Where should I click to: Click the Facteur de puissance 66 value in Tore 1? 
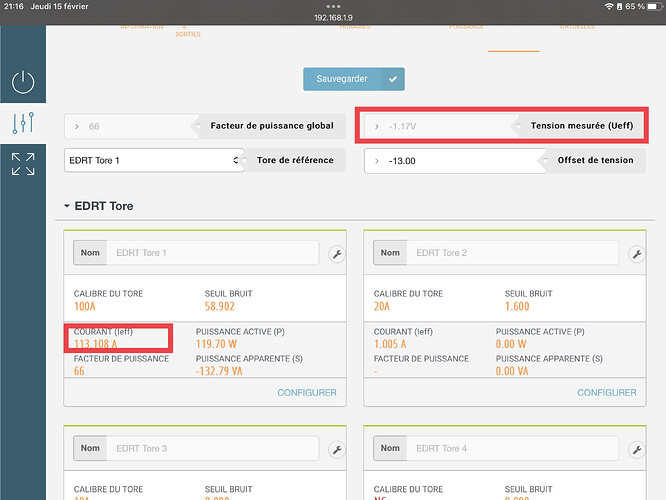click(x=79, y=371)
